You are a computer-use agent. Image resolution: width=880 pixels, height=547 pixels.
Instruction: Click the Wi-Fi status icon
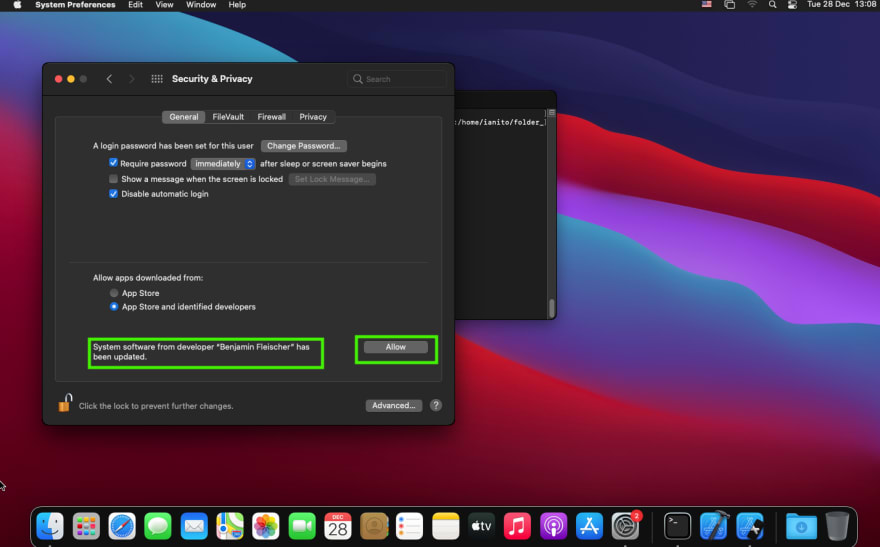click(752, 4)
